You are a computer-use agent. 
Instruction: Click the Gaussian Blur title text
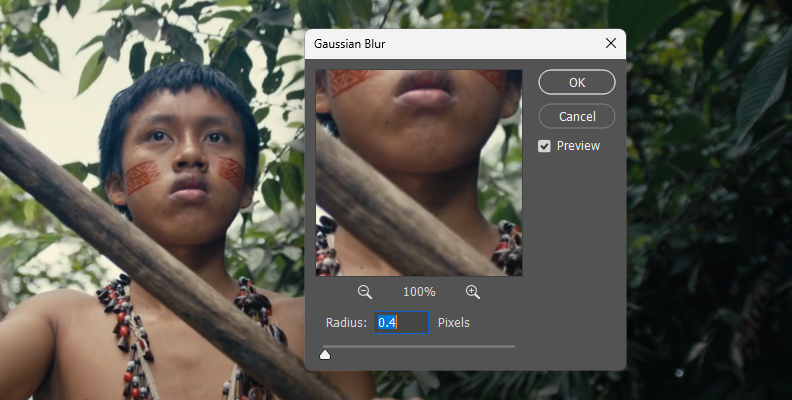click(x=350, y=44)
